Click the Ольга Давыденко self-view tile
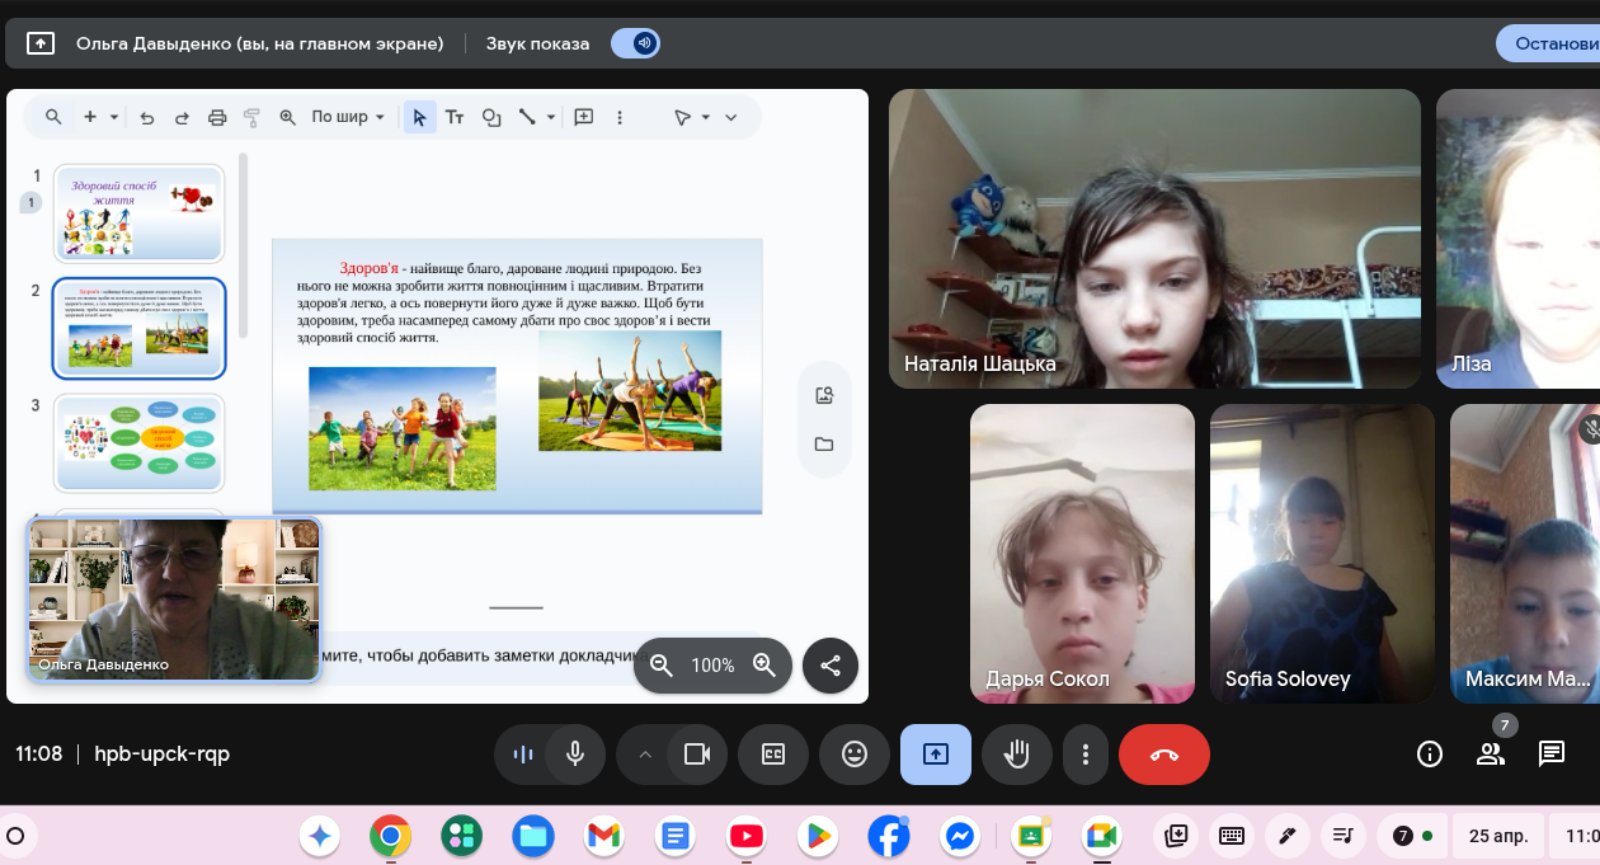The width and height of the screenshot is (1600, 865). tap(174, 599)
